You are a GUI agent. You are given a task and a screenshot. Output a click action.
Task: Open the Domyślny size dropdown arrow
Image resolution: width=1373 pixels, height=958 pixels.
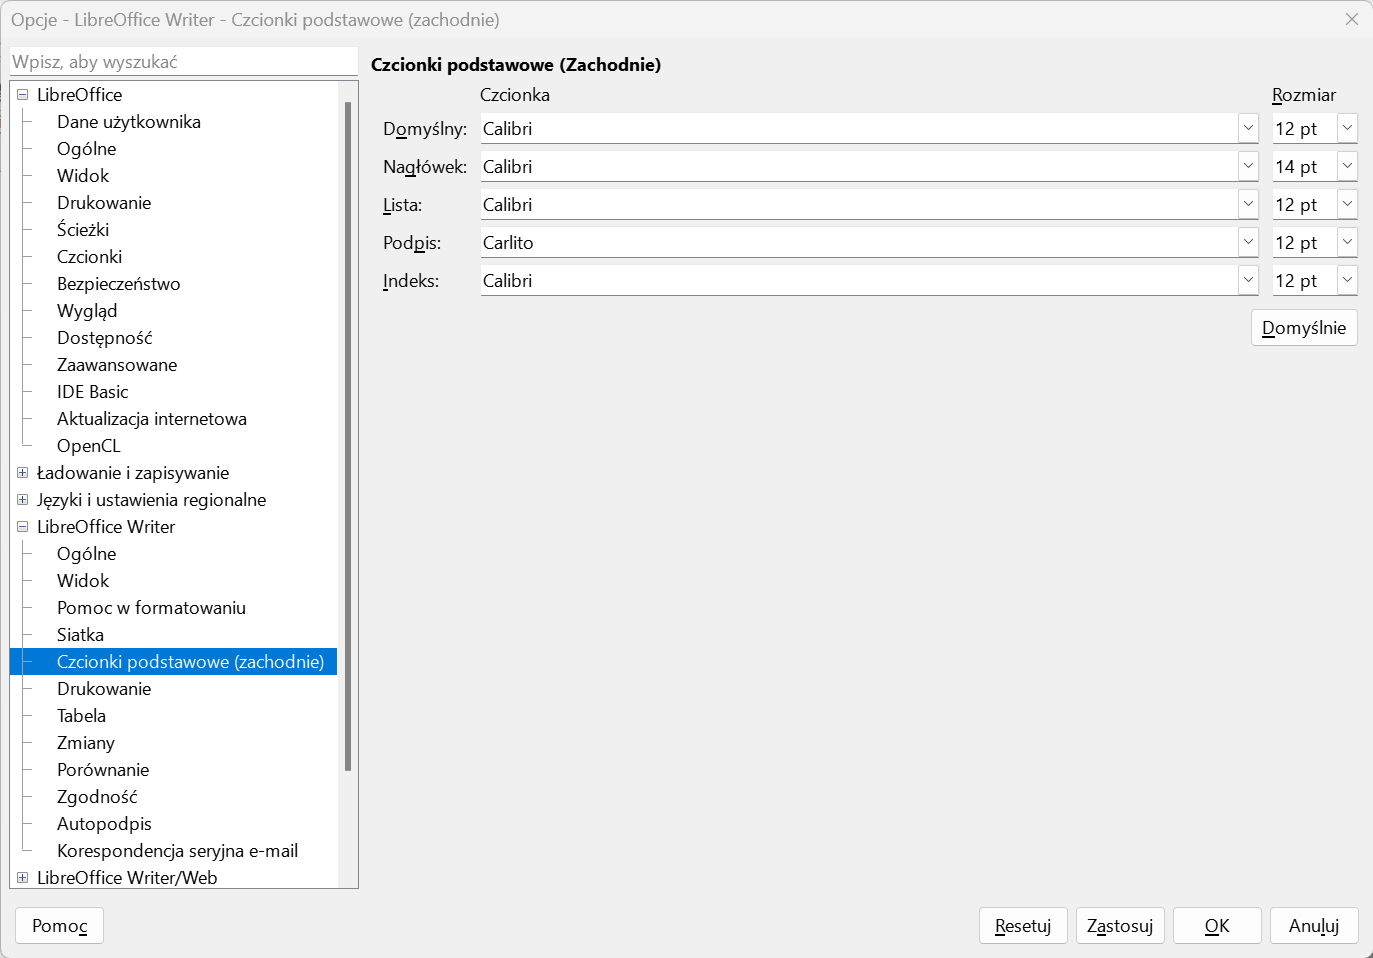1347,128
